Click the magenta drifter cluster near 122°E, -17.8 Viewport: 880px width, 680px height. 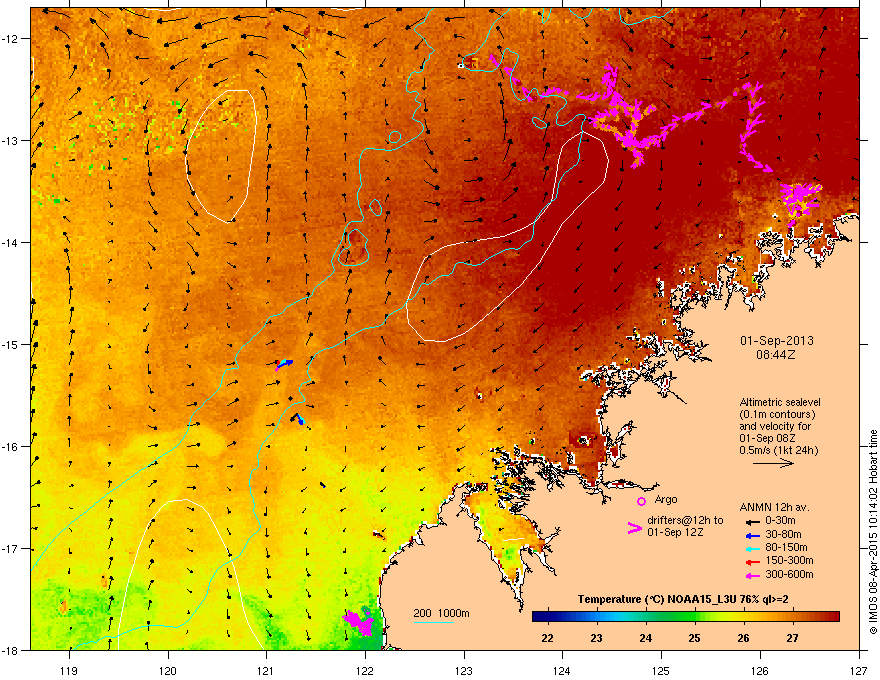pyautogui.click(x=358, y=622)
